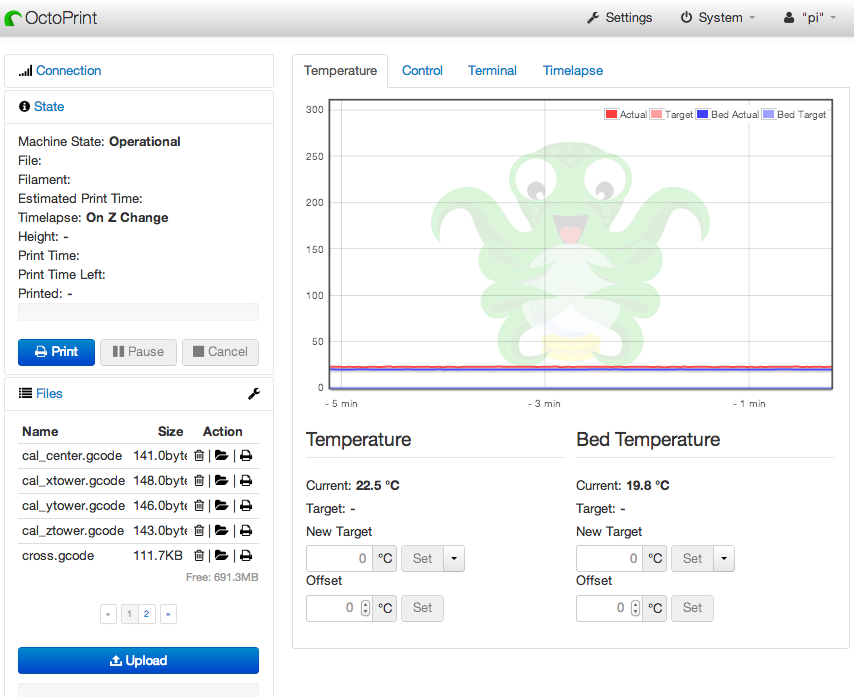854x697 pixels.
Task: Toggle the Bed Target series in the legend
Action: pyautogui.click(x=795, y=114)
